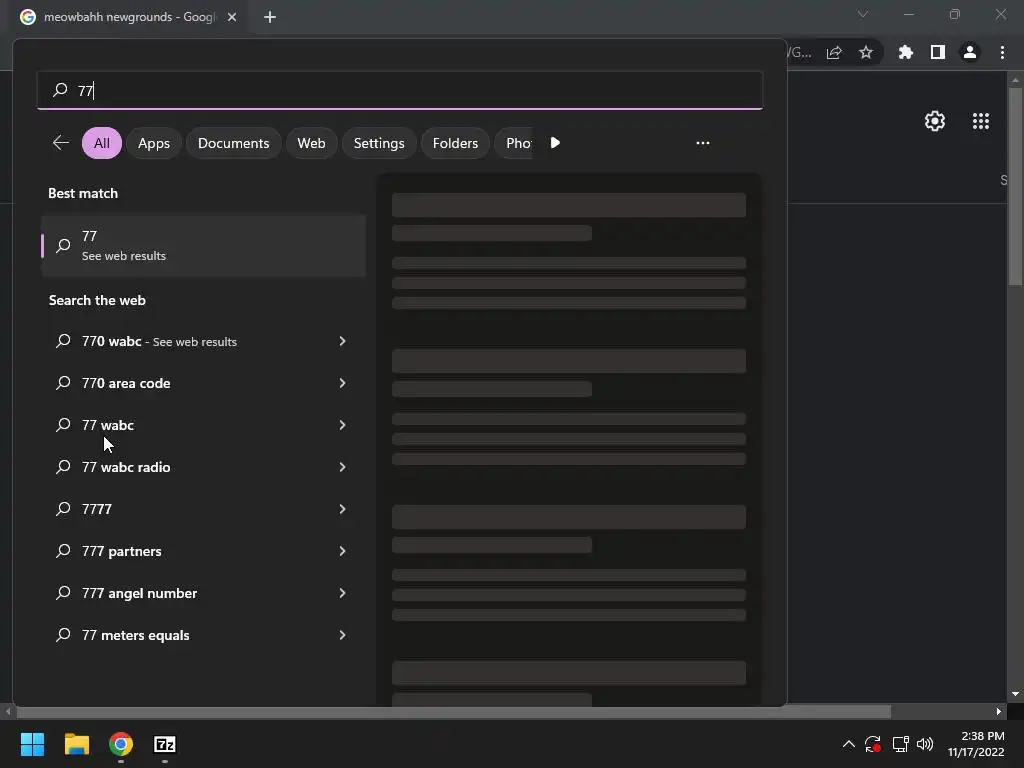The image size is (1024, 768).
Task: Select the 77 meters equals suggestion
Action: tap(203, 635)
